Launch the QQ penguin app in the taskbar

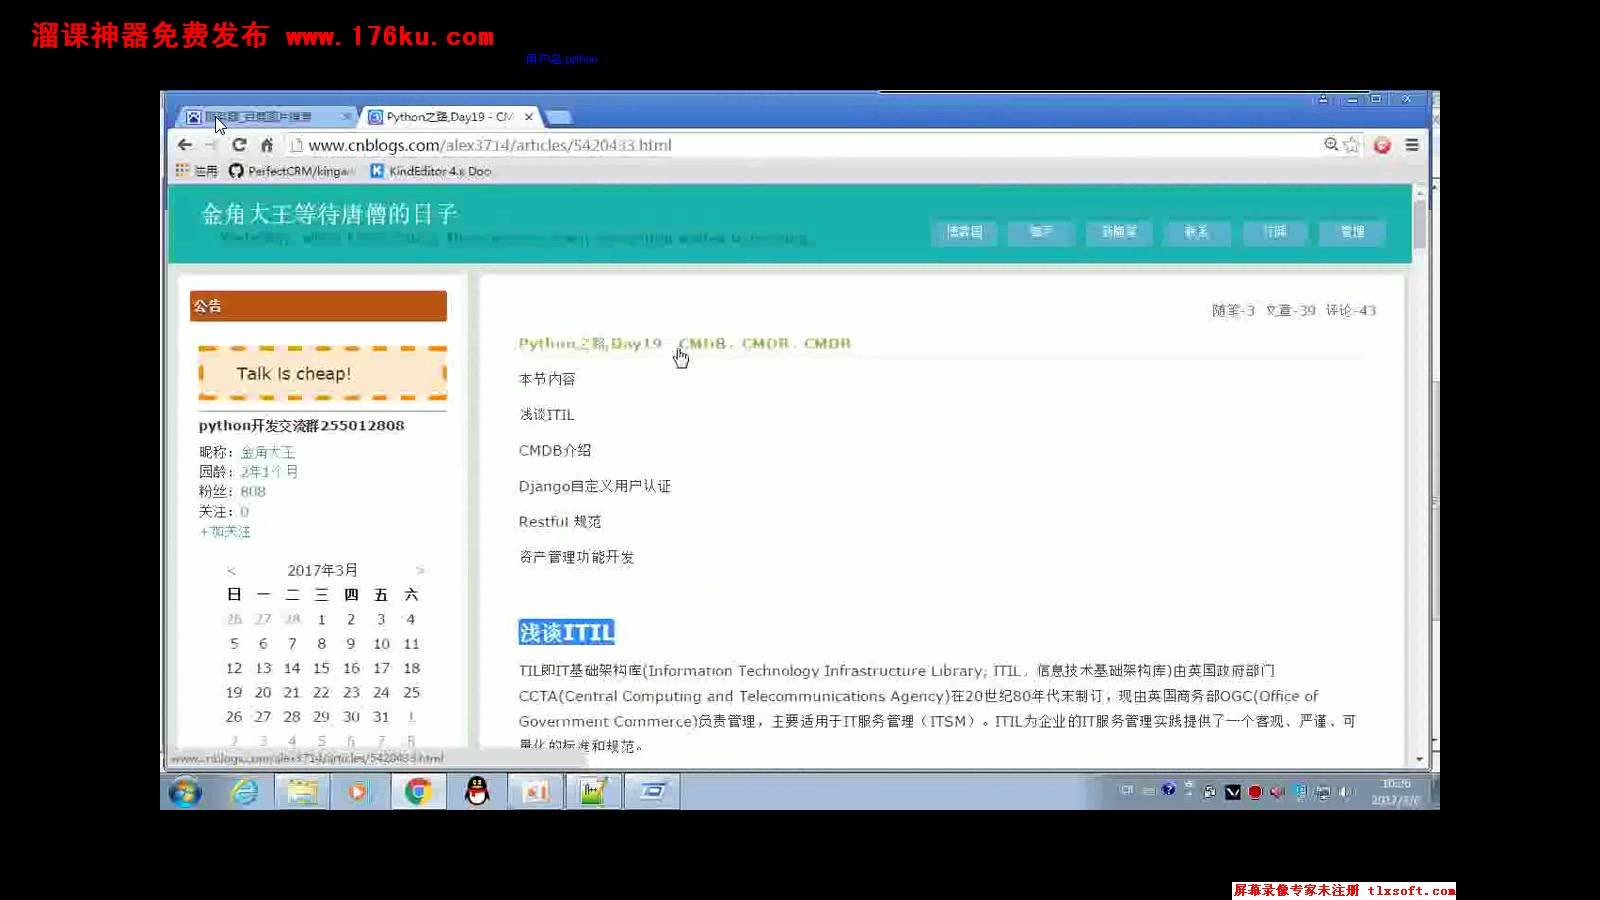point(477,791)
